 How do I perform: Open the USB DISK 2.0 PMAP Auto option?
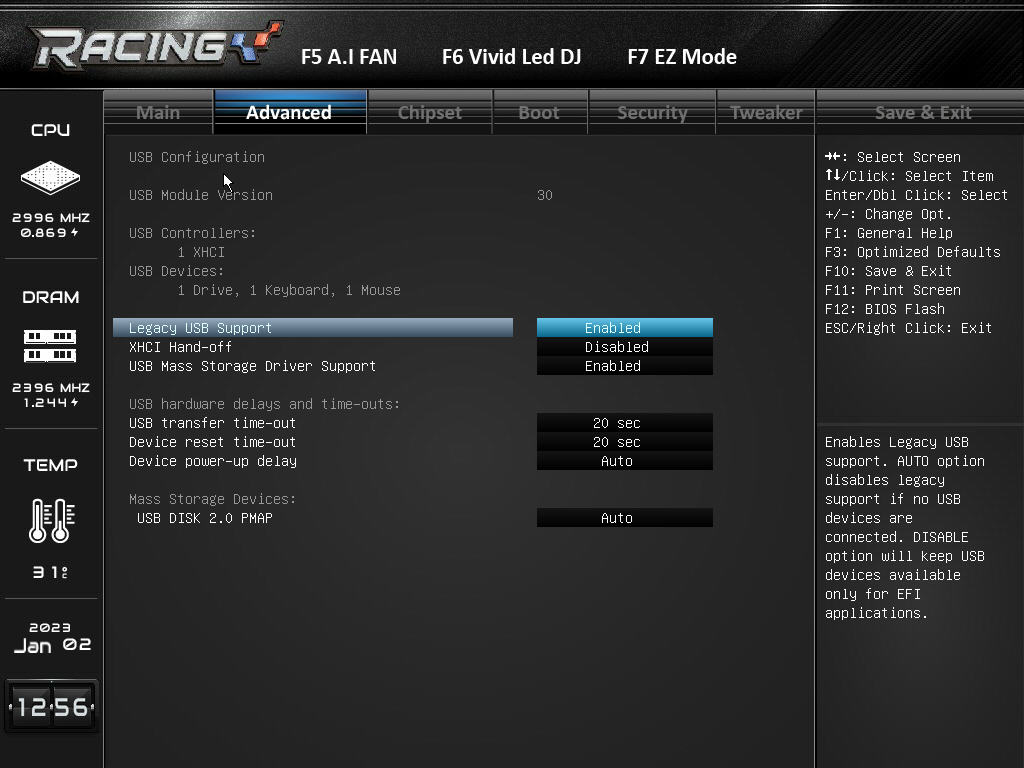click(624, 518)
